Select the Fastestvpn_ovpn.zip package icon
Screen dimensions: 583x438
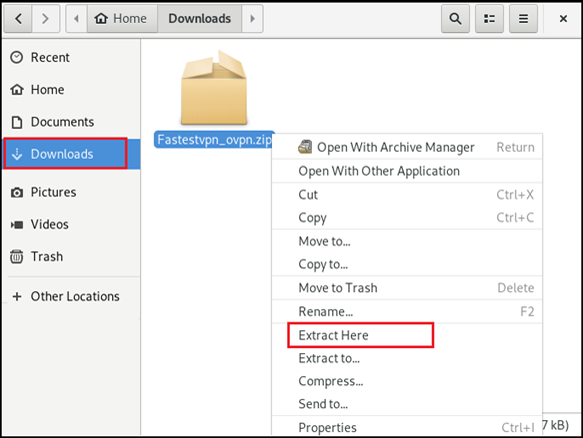click(x=214, y=88)
